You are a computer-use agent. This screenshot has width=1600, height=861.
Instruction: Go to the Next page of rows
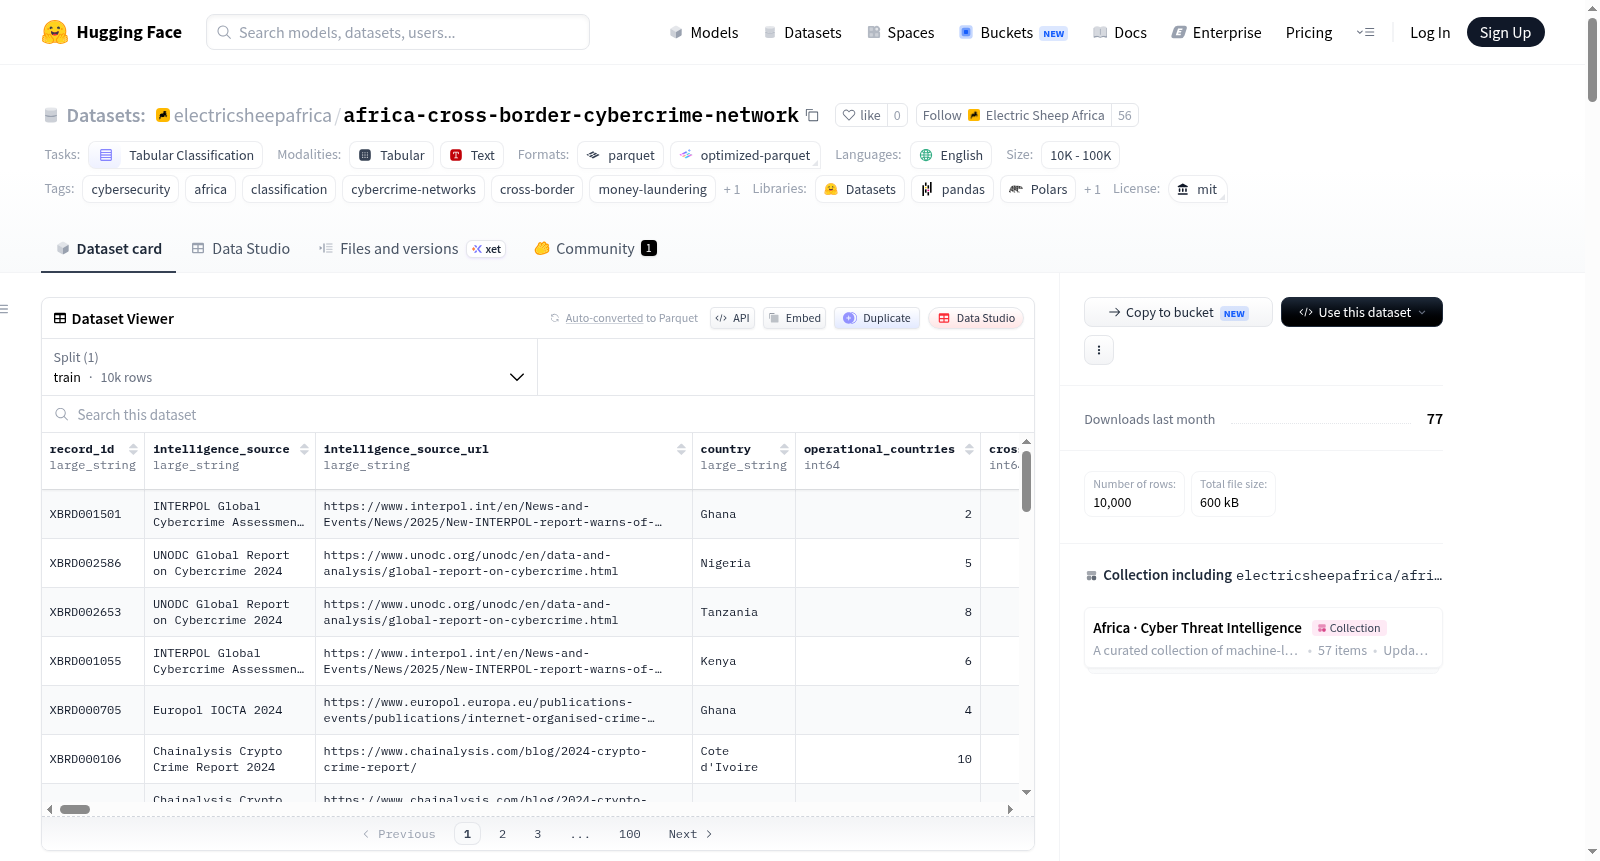point(690,834)
